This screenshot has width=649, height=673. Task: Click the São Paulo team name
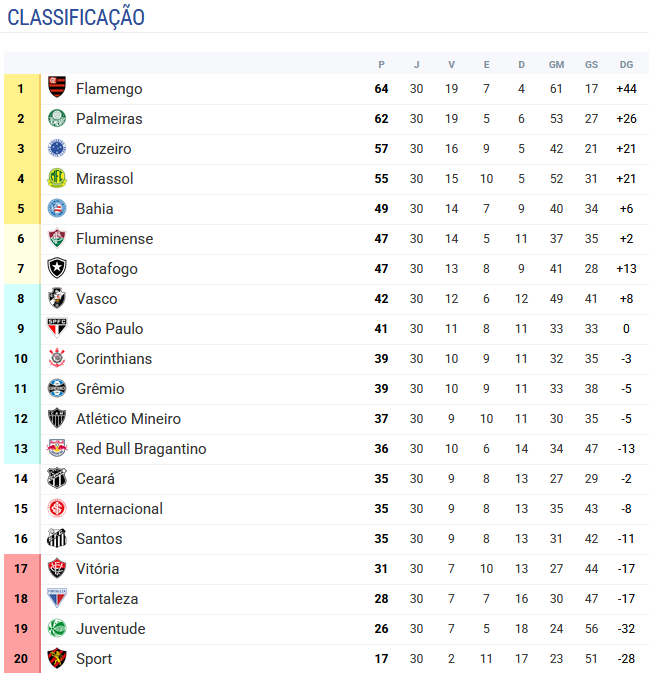pos(109,329)
